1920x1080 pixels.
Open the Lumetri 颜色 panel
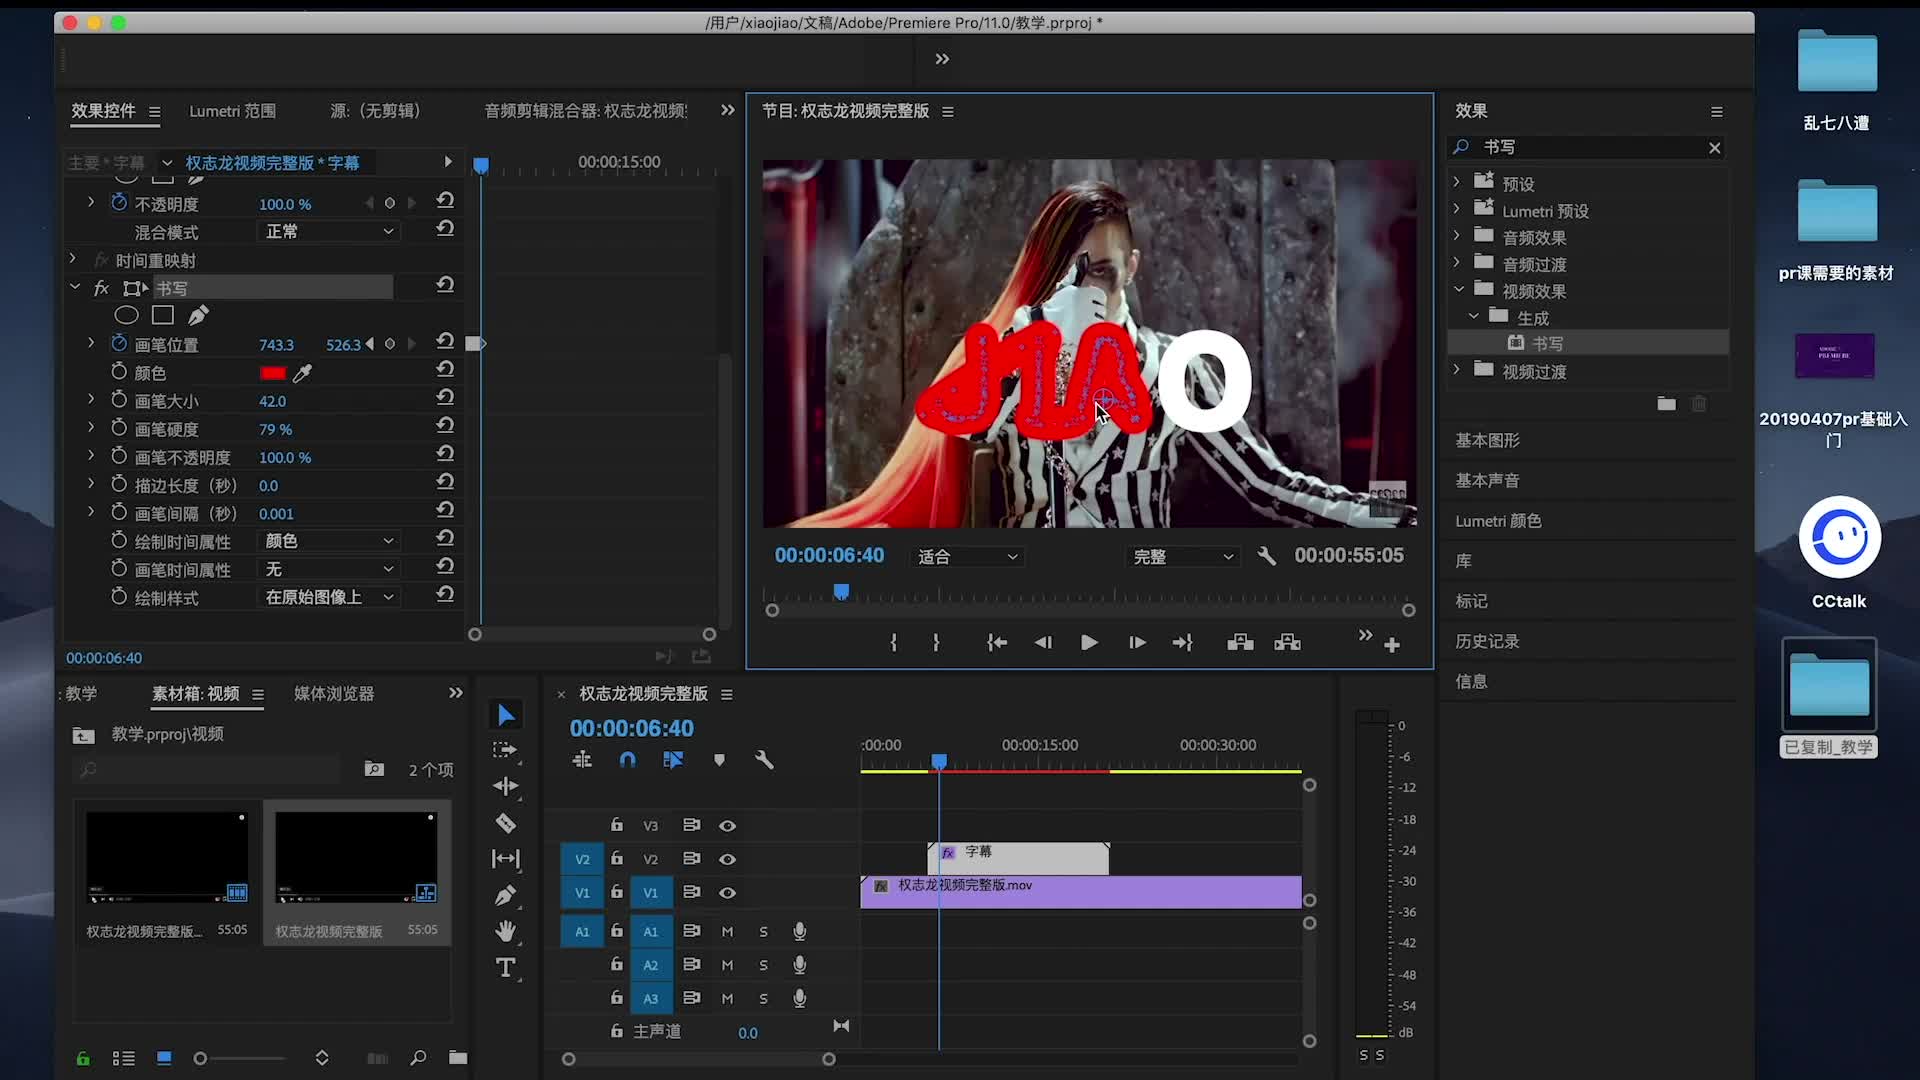(1498, 521)
